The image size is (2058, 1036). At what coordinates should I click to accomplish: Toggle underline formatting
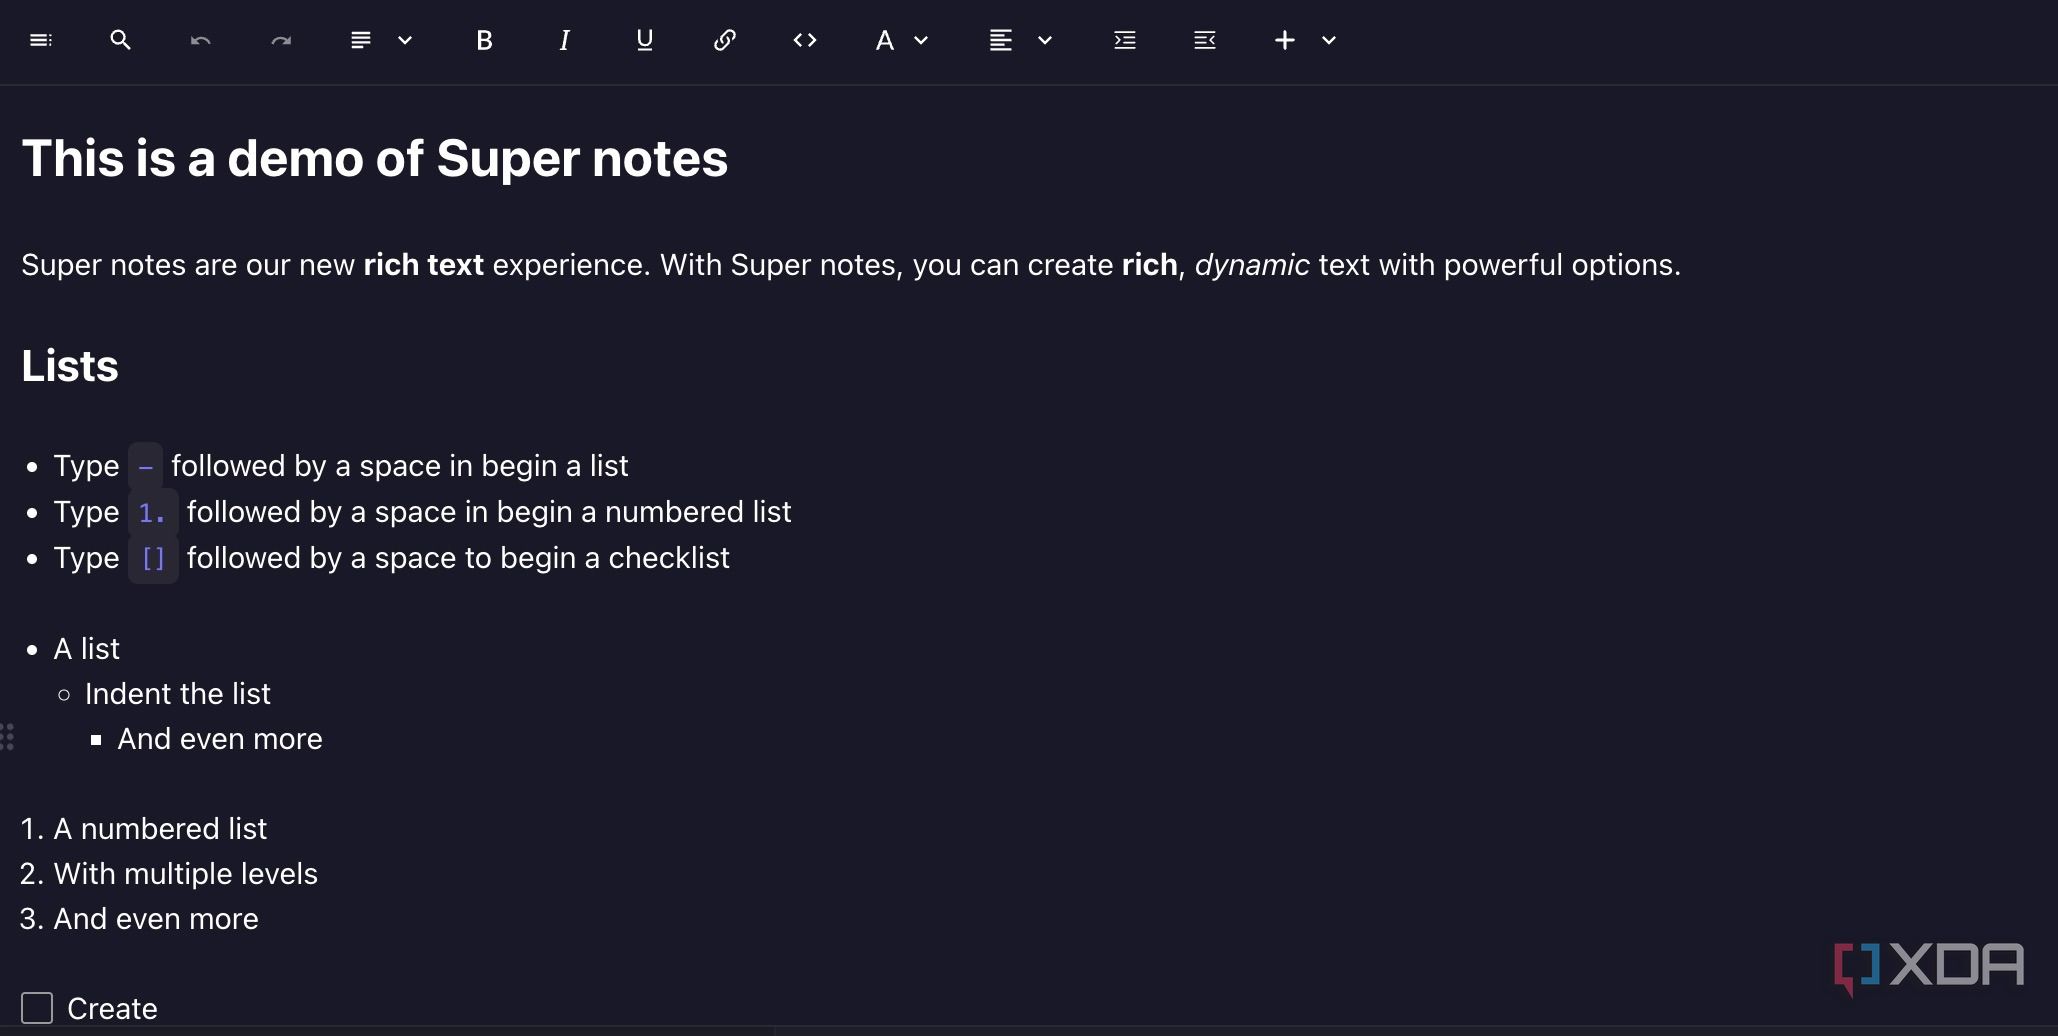click(644, 40)
